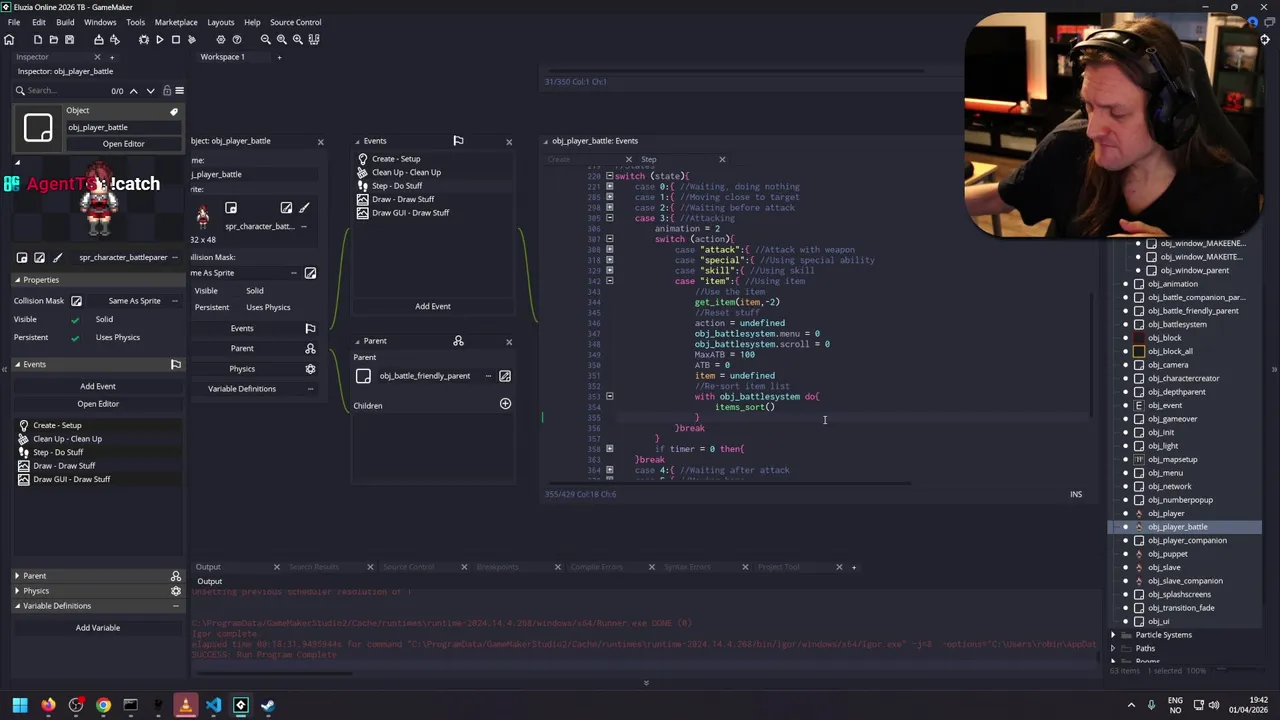Screen dimensions: 1280x720
Task: Toggle Solid in the object editor window
Action: tap(255, 291)
